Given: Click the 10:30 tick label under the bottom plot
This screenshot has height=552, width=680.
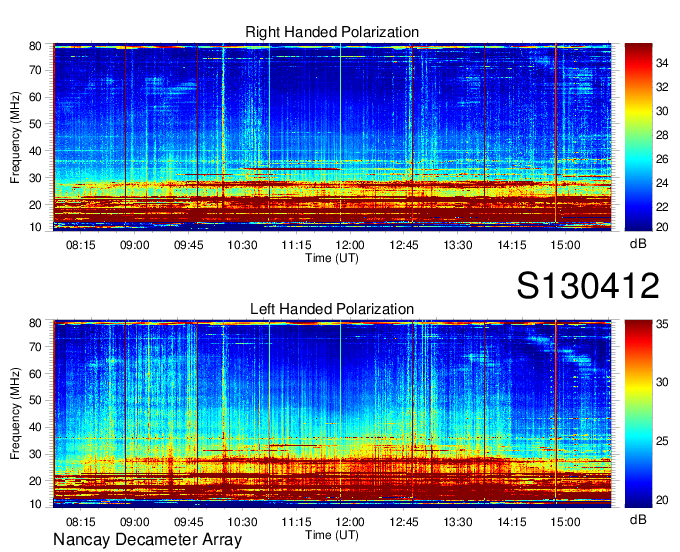Looking at the screenshot, I should tap(242, 522).
